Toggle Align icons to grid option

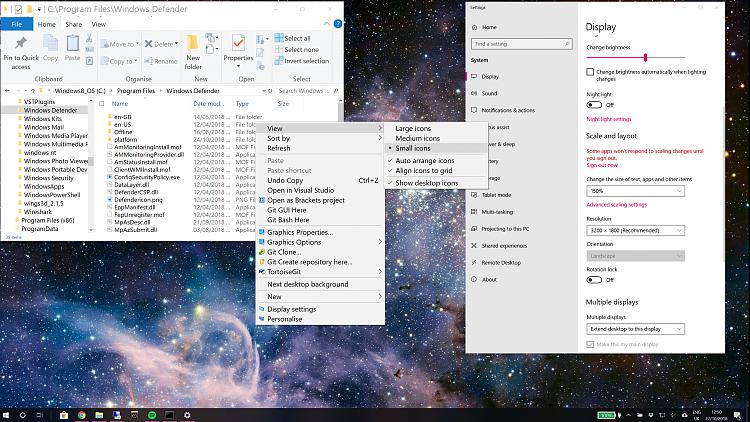424,171
